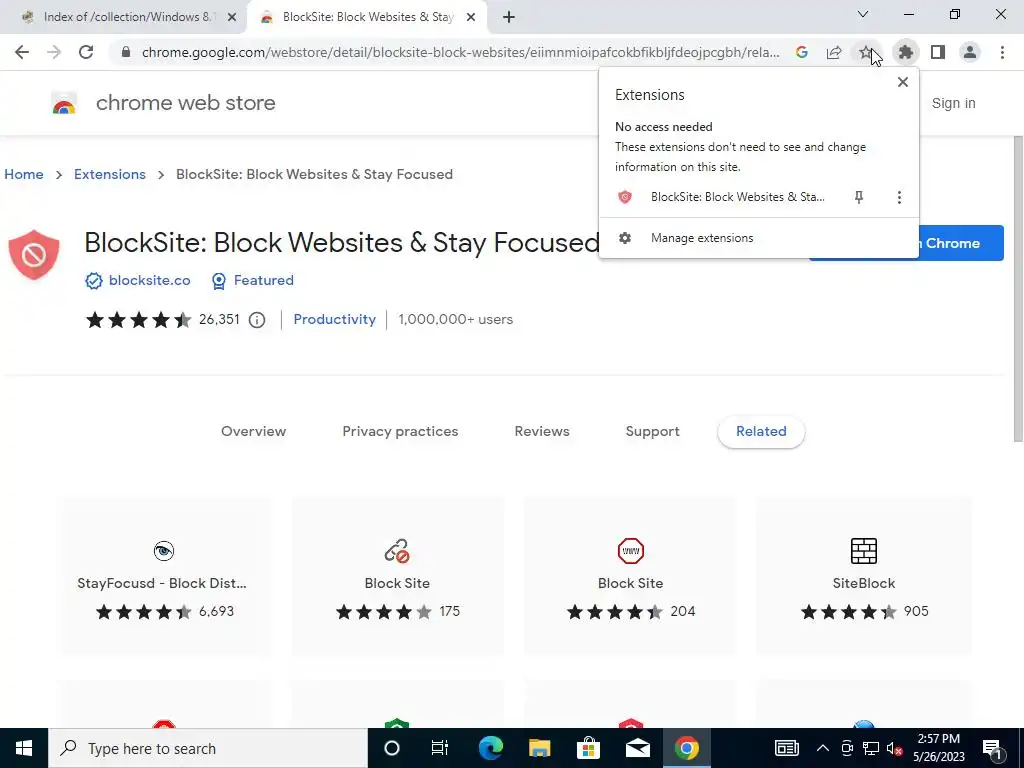Close the Extensions popup
Viewport: 1024px width, 768px height.
click(903, 82)
